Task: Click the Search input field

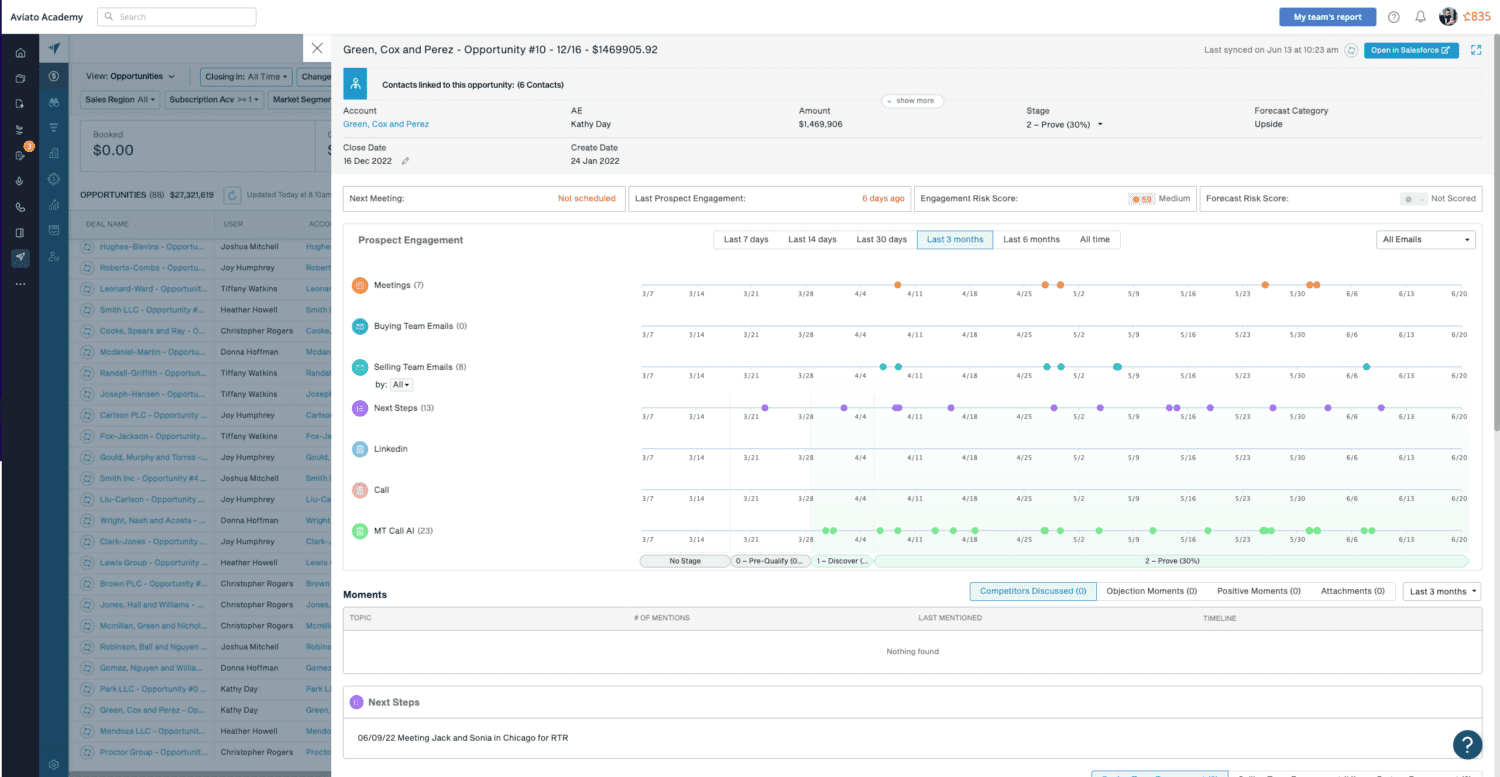Action: coord(177,17)
